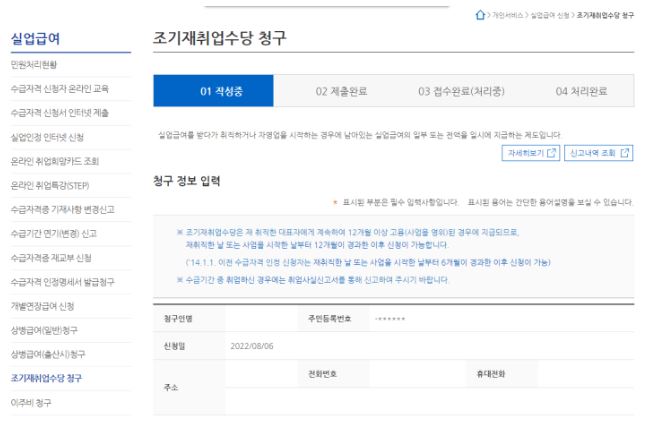The width and height of the screenshot is (659, 424).
Task: Open 신고내역 조회 button
Action: tap(598, 153)
